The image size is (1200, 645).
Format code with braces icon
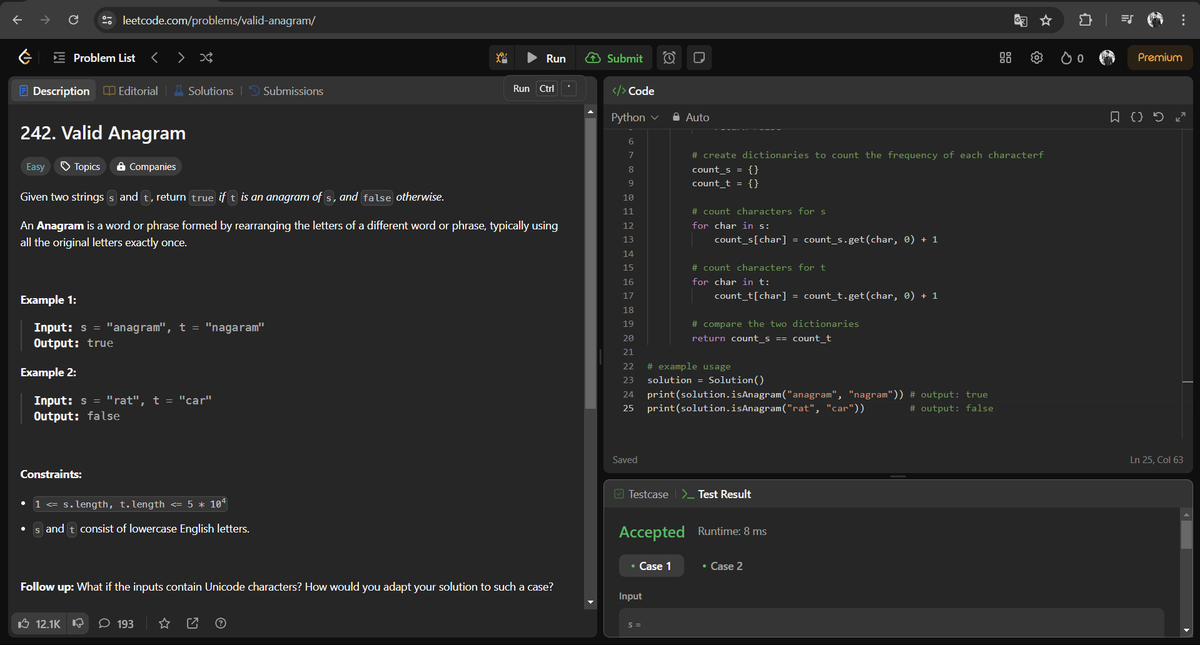pos(1136,118)
